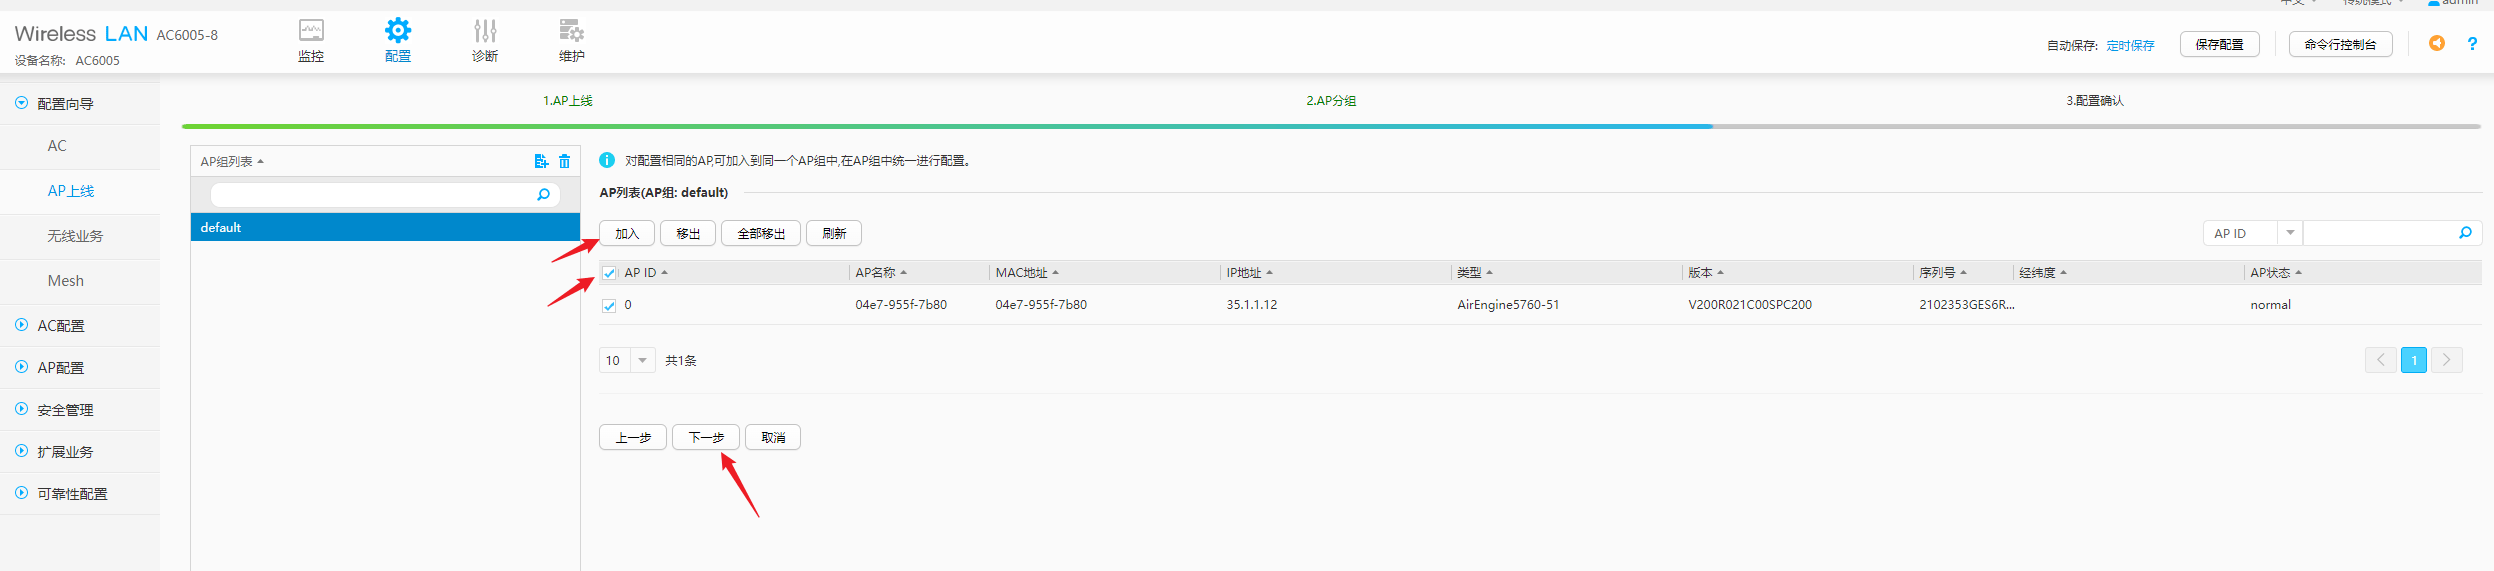
Task: Click the AP list search magnifier icon
Action: (x=2465, y=233)
